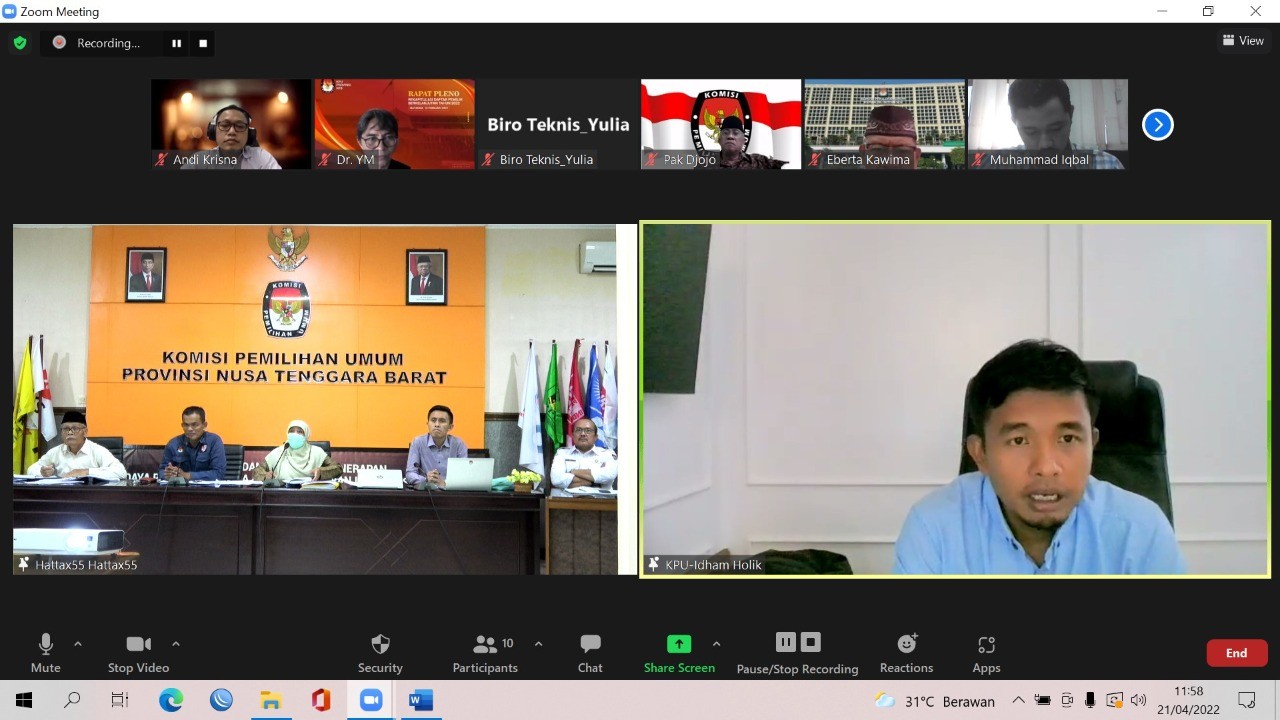Open the Participants list
The height and width of the screenshot is (720, 1280).
tap(485, 653)
